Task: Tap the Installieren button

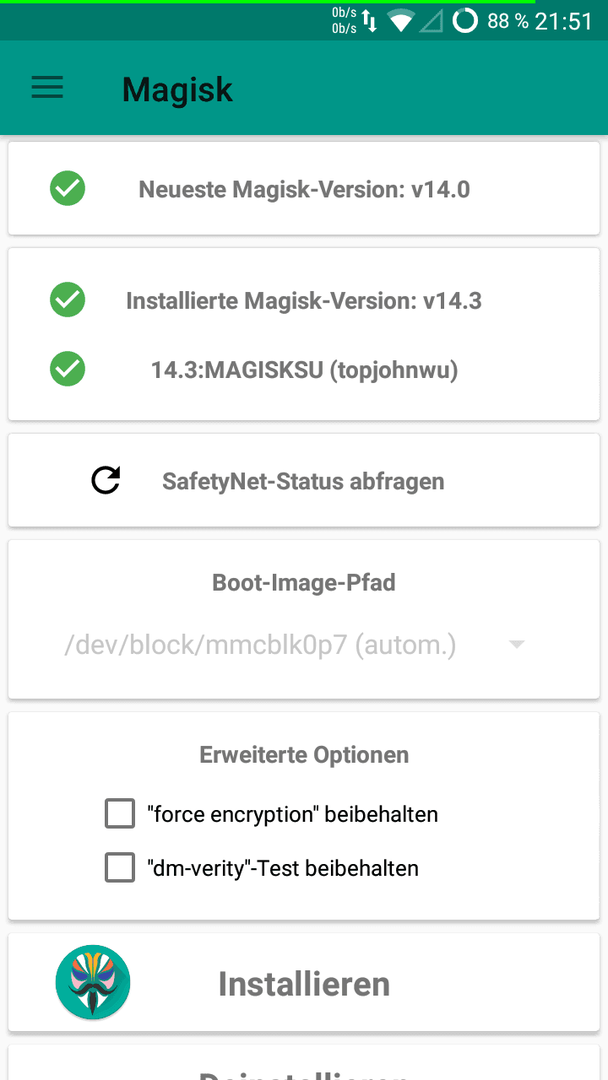Action: 304,982
